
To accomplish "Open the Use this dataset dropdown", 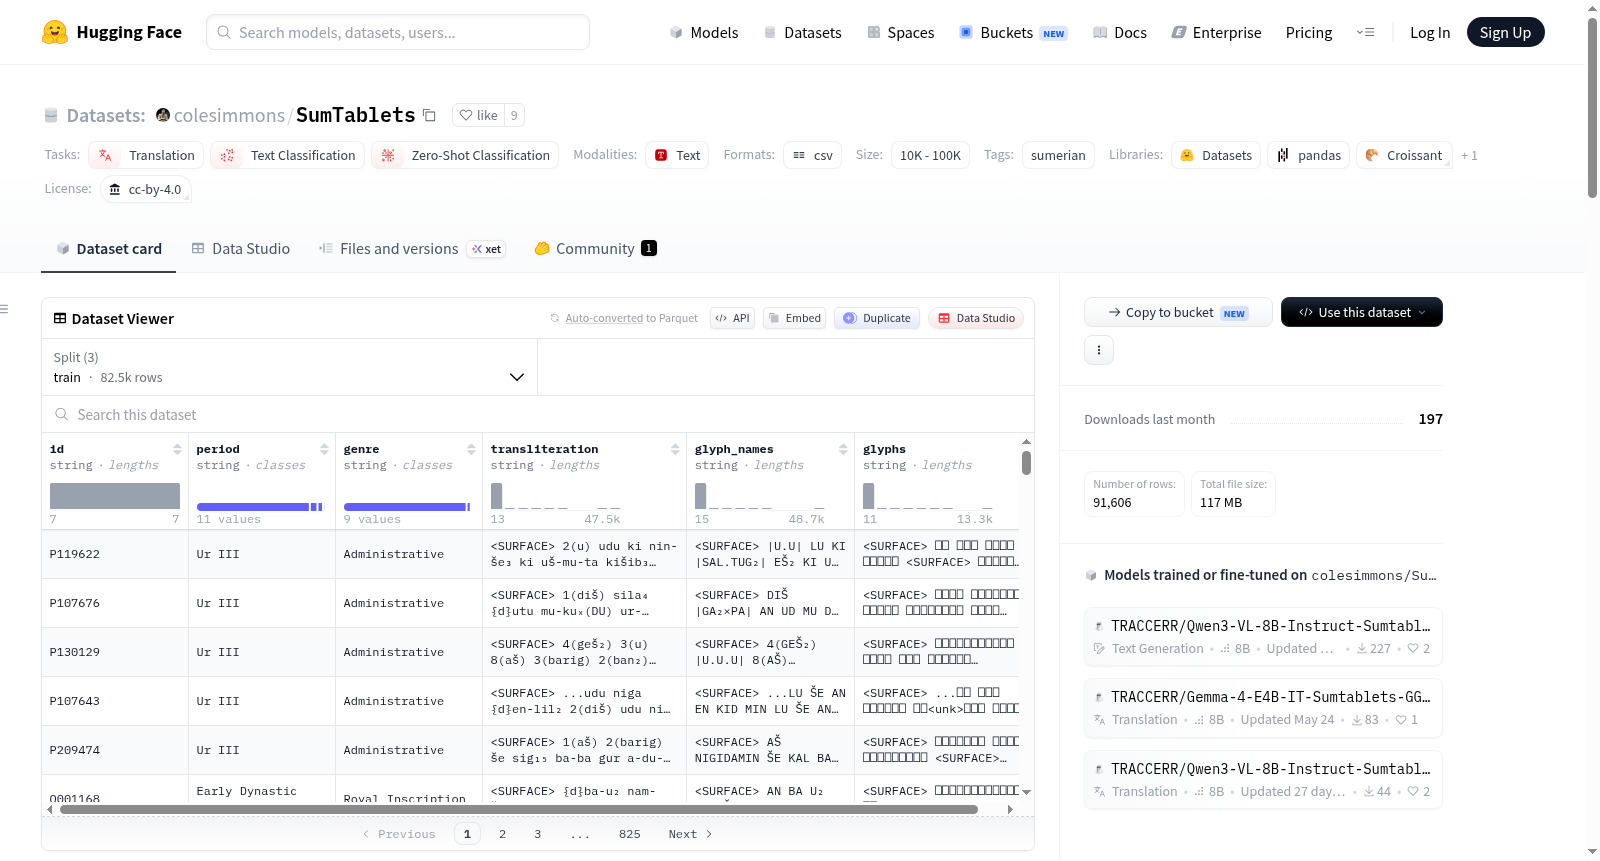I will coord(1362,312).
